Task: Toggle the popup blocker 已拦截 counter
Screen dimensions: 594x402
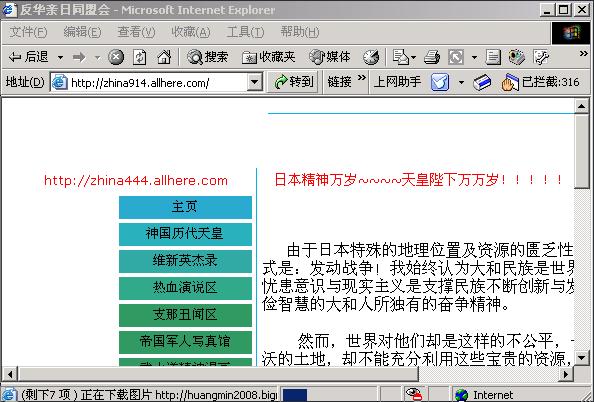Action: [541, 82]
